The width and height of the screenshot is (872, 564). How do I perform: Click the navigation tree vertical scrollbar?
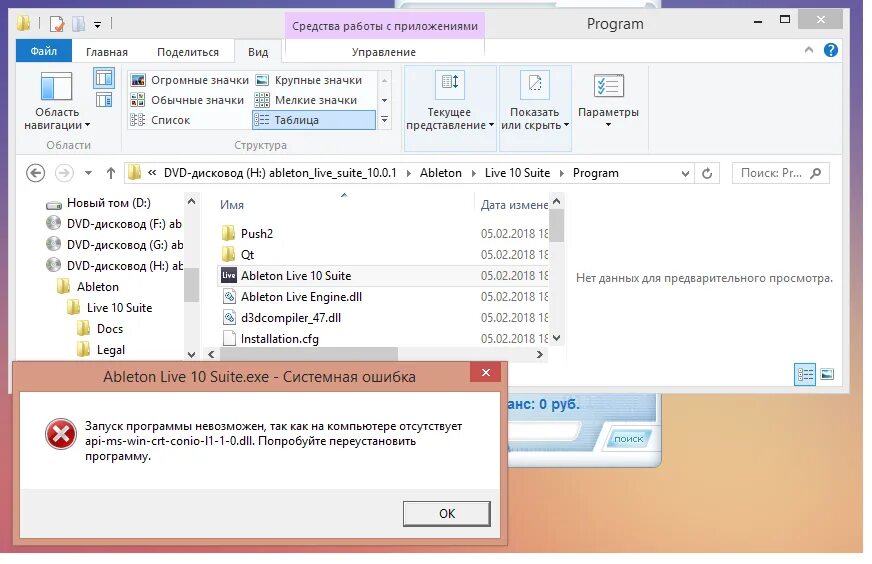click(x=191, y=284)
